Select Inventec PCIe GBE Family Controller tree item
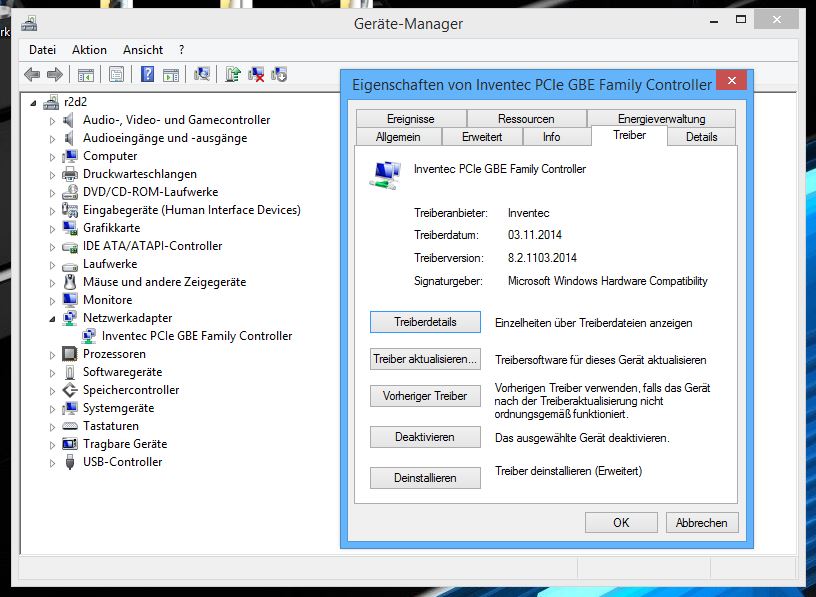Image resolution: width=816 pixels, height=597 pixels. pos(197,336)
